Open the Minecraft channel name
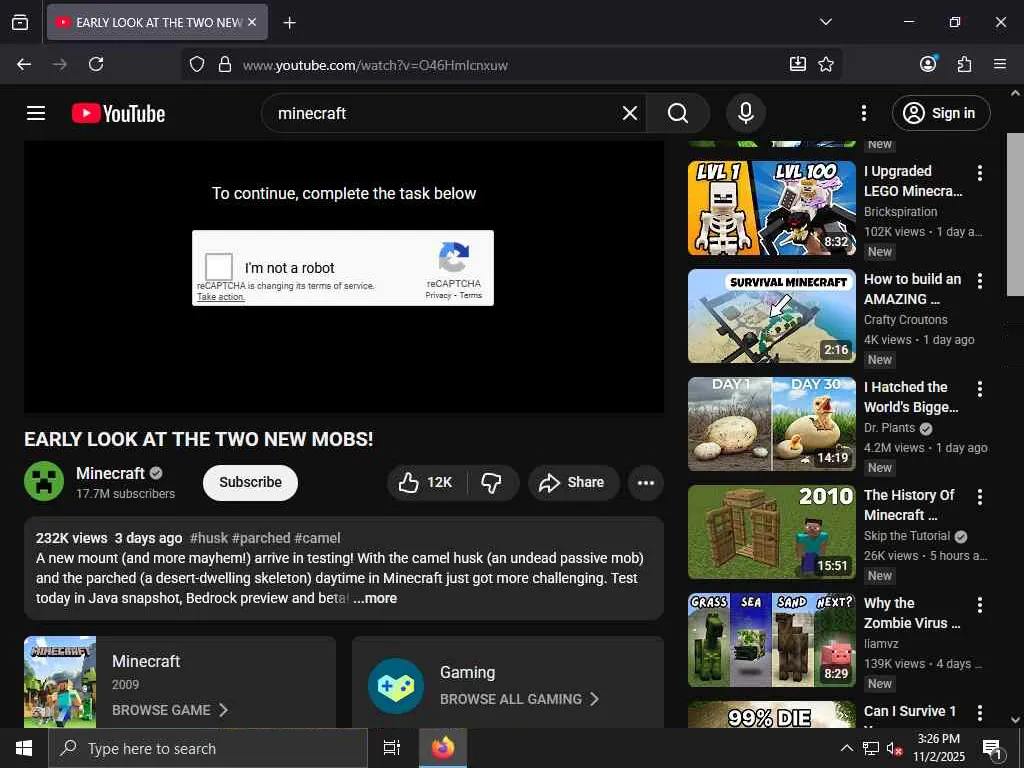The image size is (1024, 768). pyautogui.click(x=110, y=473)
